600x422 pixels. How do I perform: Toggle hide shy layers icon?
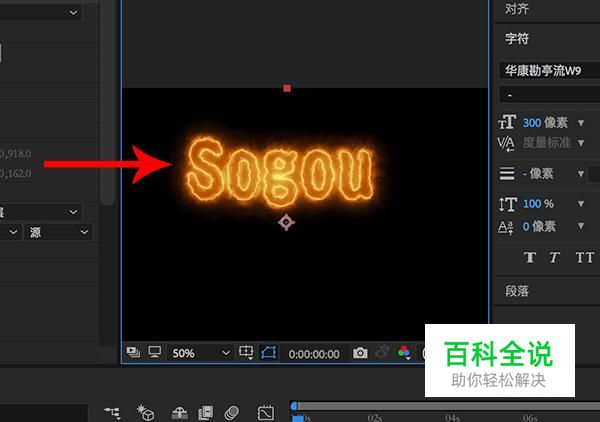tap(179, 413)
